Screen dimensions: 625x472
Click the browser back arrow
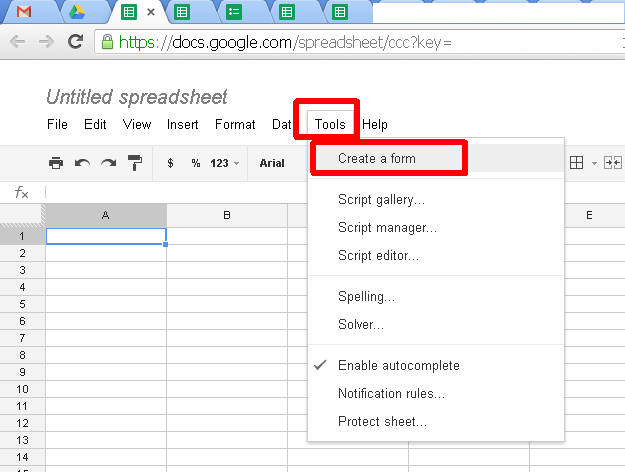pos(18,41)
